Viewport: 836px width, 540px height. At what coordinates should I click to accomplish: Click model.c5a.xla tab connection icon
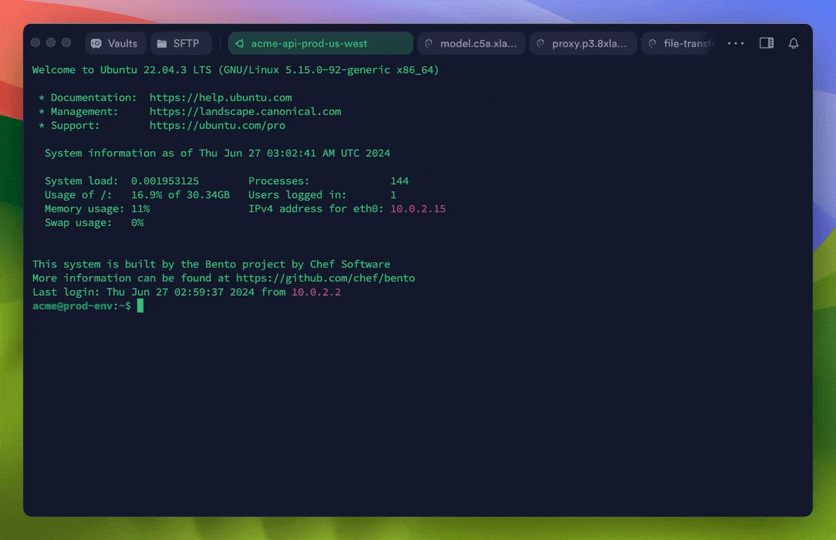(x=429, y=44)
